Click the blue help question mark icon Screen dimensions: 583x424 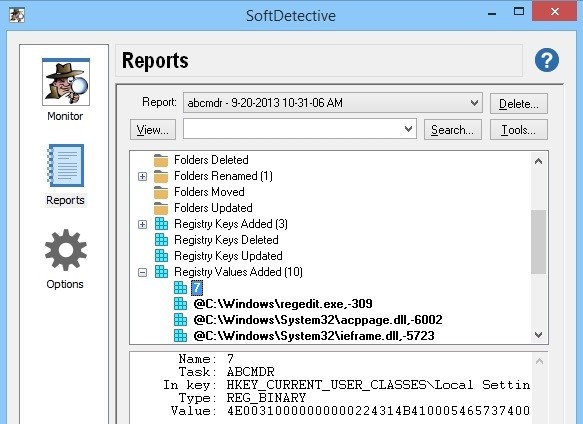click(x=547, y=60)
